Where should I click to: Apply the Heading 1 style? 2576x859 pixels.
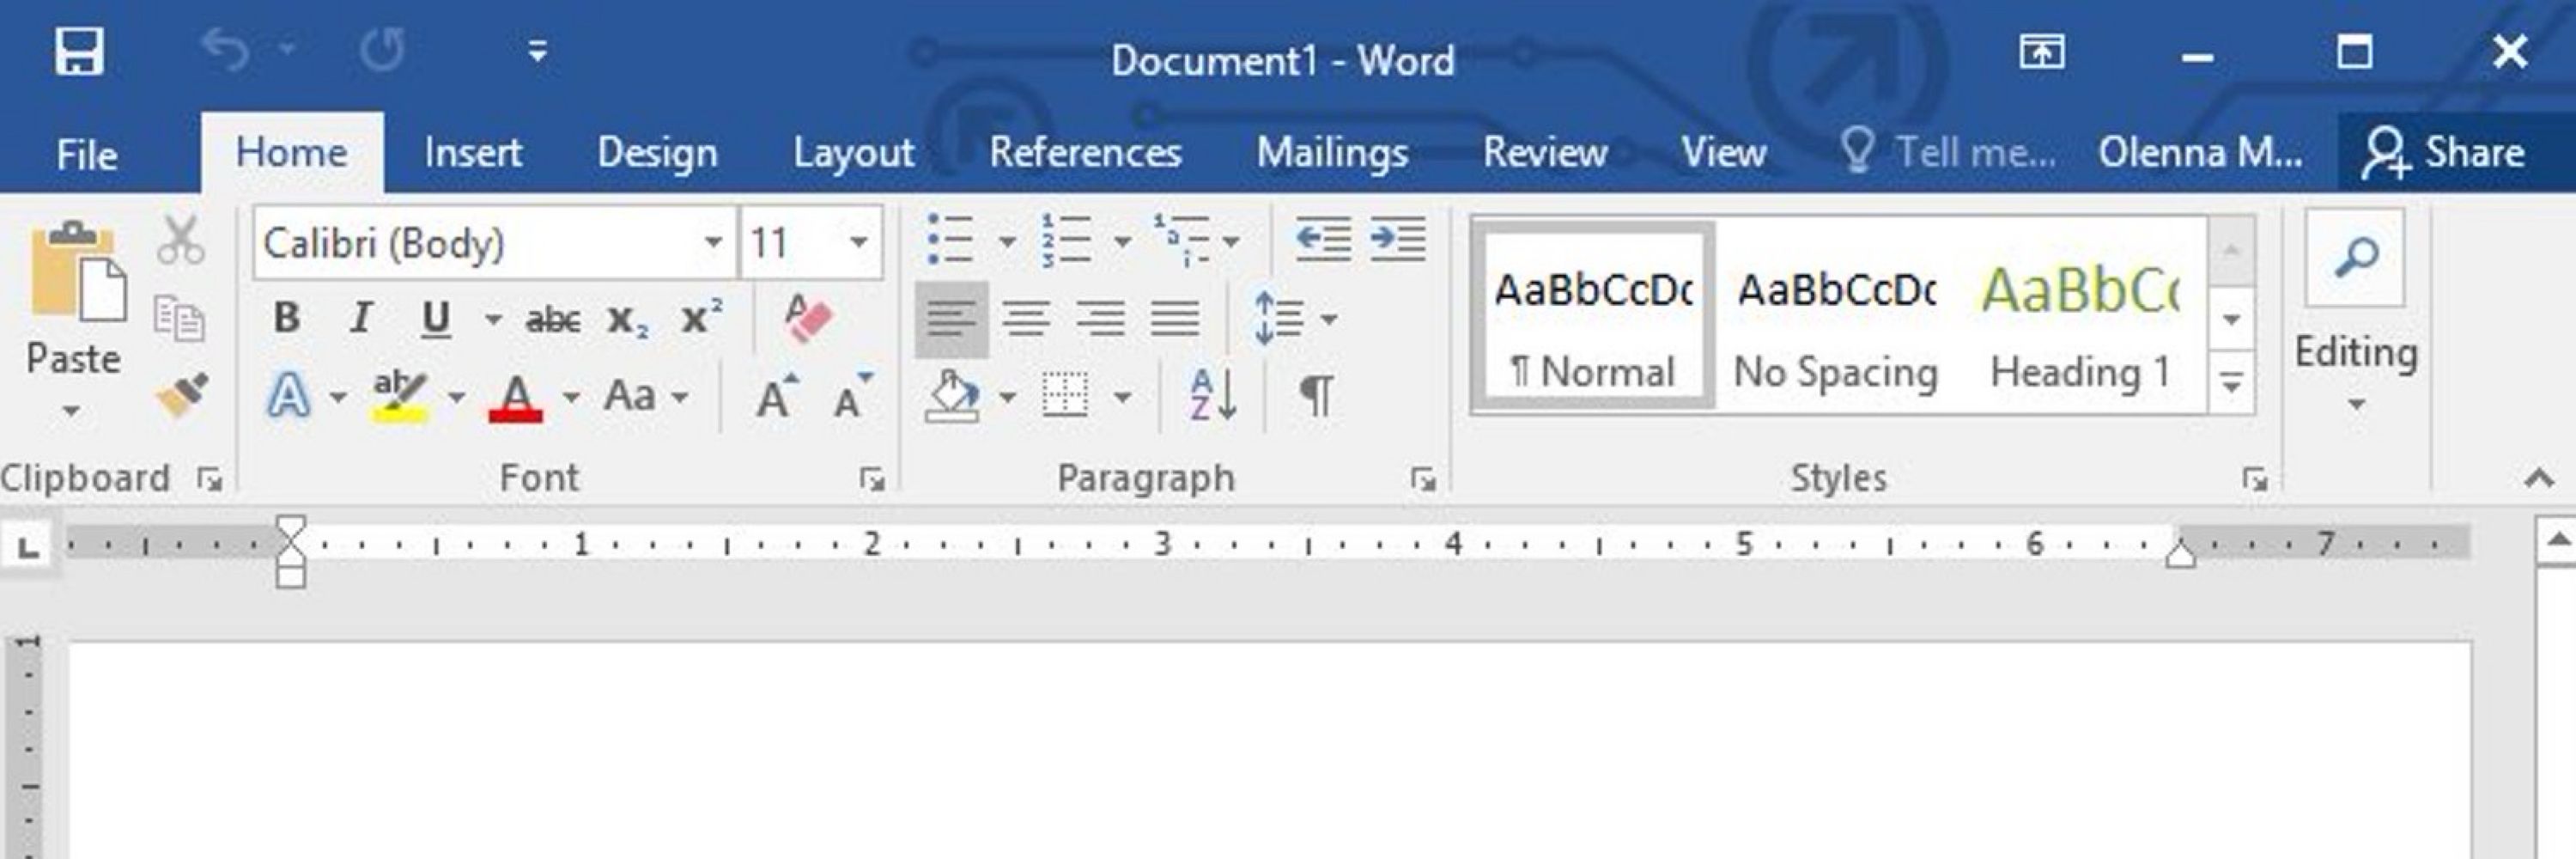pos(2080,316)
